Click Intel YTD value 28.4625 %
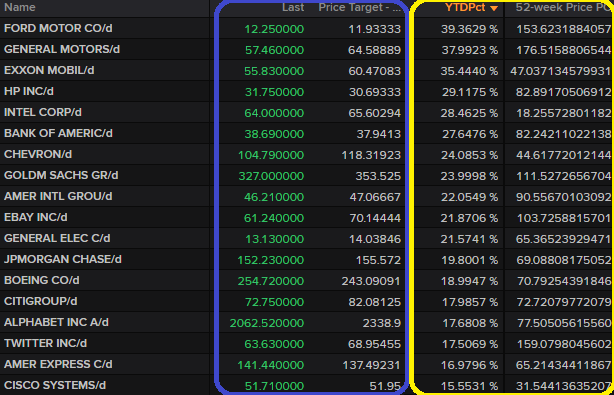The height and width of the screenshot is (395, 614). (x=470, y=113)
